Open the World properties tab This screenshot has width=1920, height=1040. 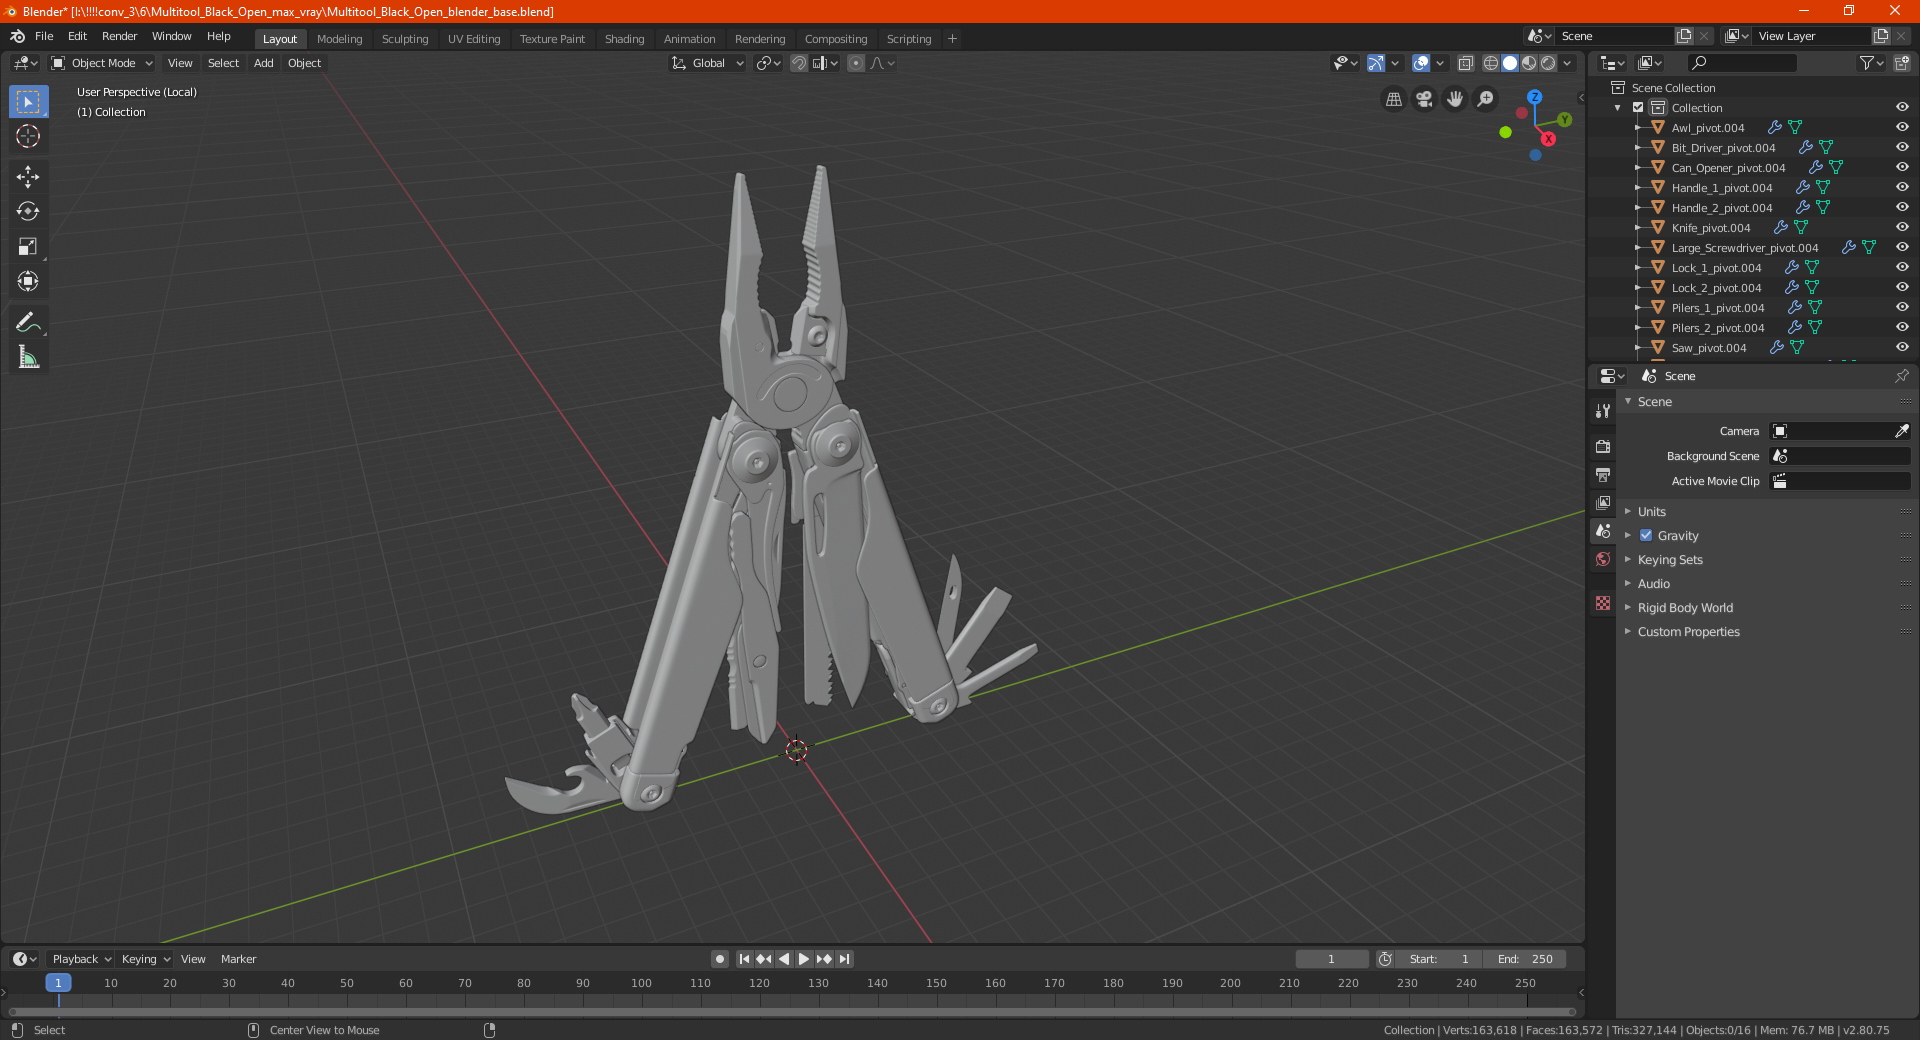click(x=1603, y=559)
